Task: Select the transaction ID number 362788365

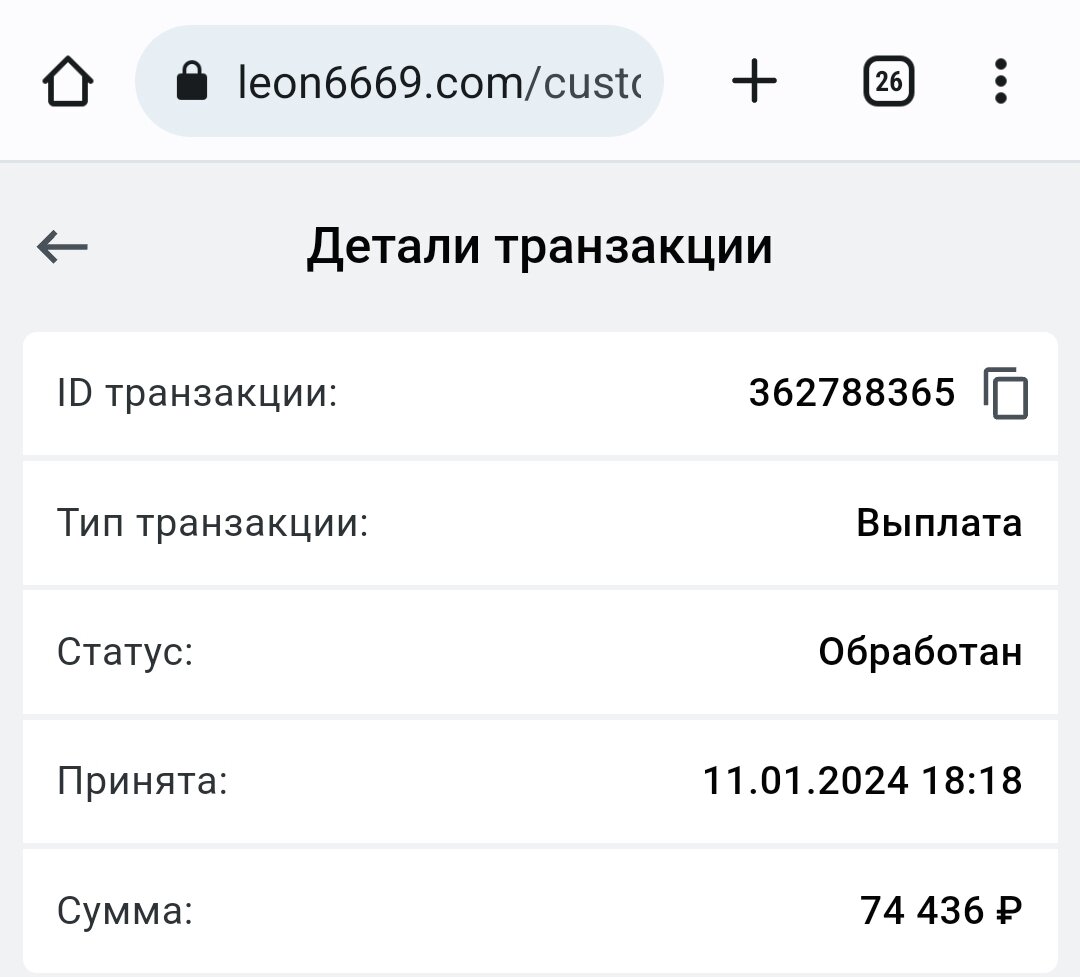Action: [852, 393]
